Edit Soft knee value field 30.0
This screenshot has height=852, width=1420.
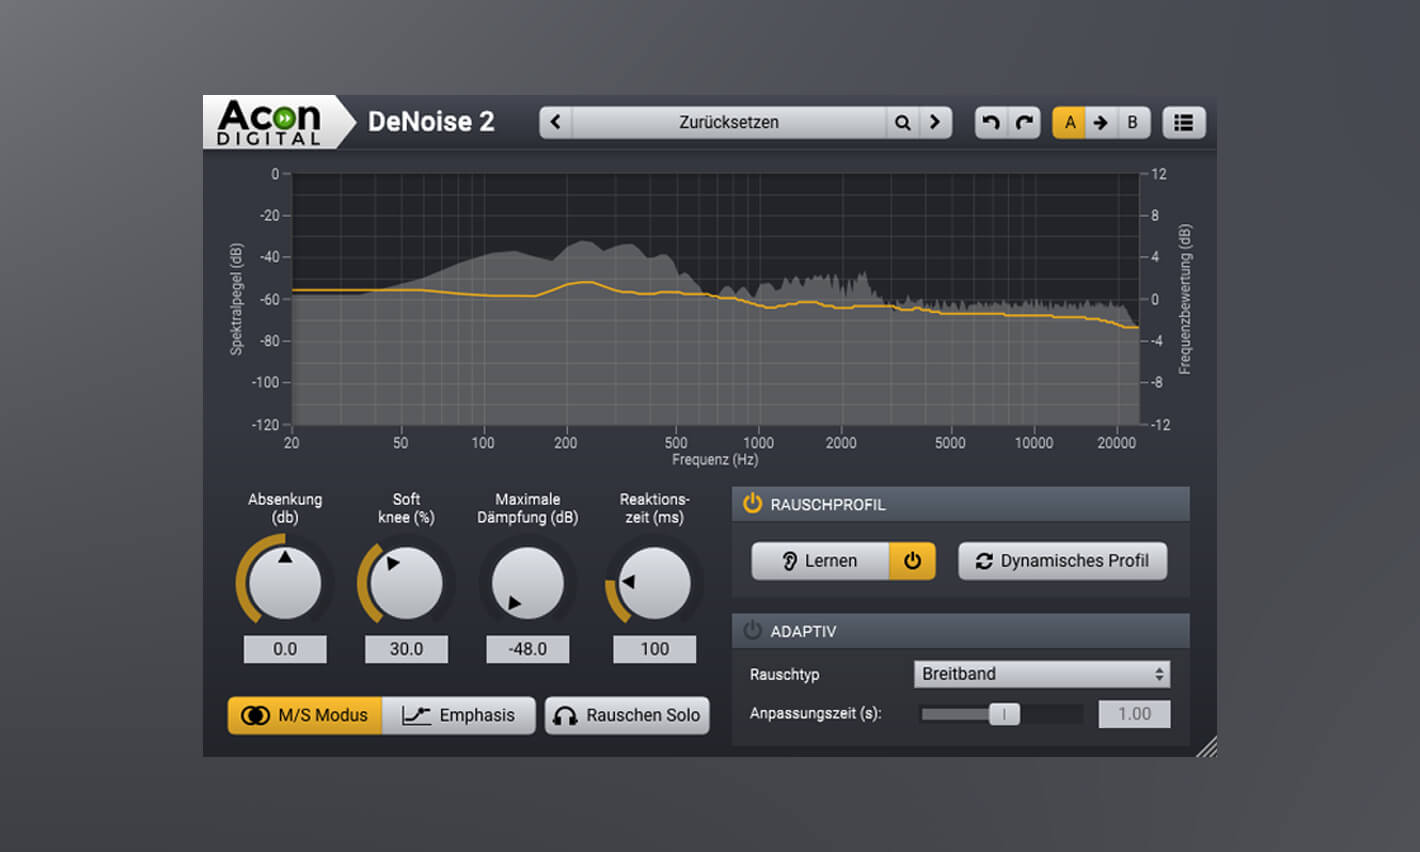(406, 649)
